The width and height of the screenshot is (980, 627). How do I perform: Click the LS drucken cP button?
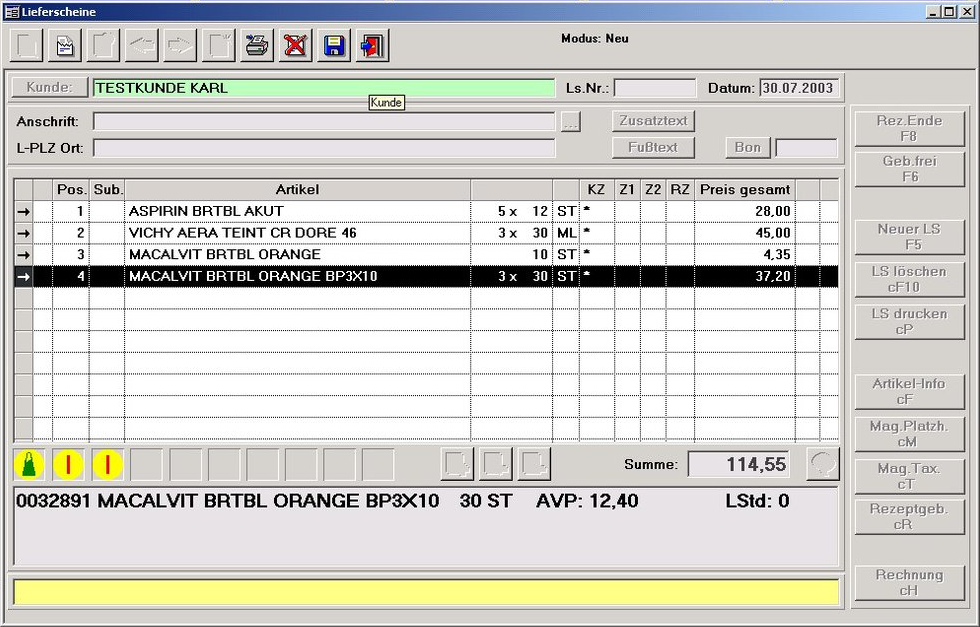pyautogui.click(x=909, y=321)
